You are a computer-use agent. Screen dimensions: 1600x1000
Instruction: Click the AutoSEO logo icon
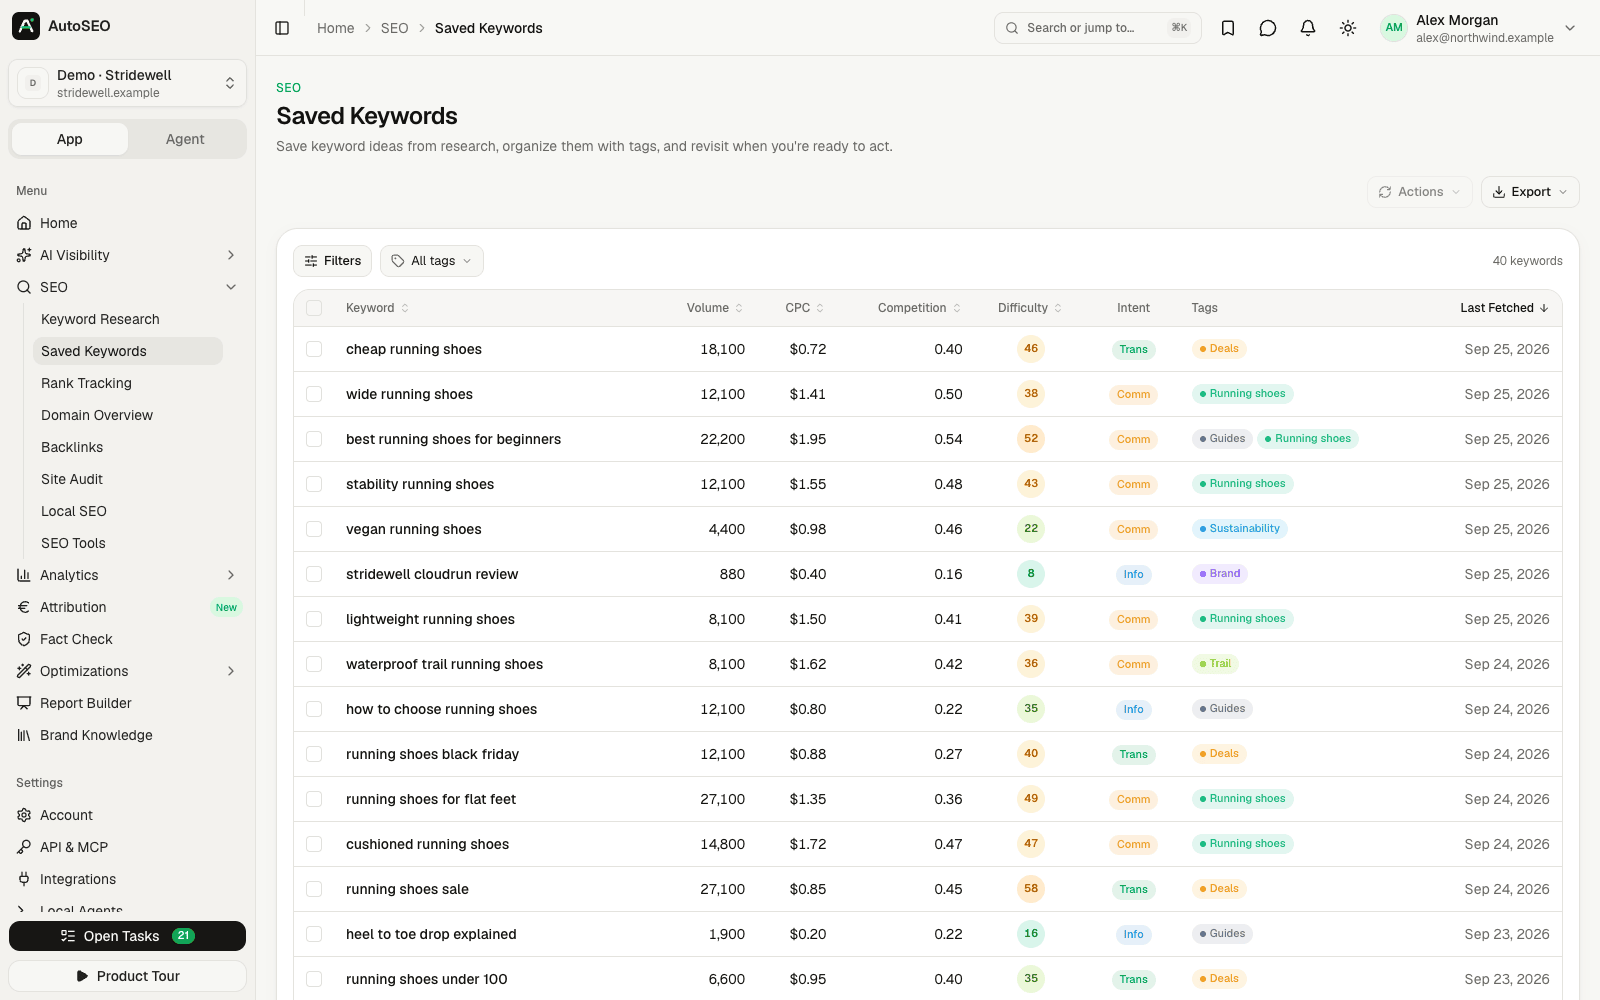coord(26,26)
